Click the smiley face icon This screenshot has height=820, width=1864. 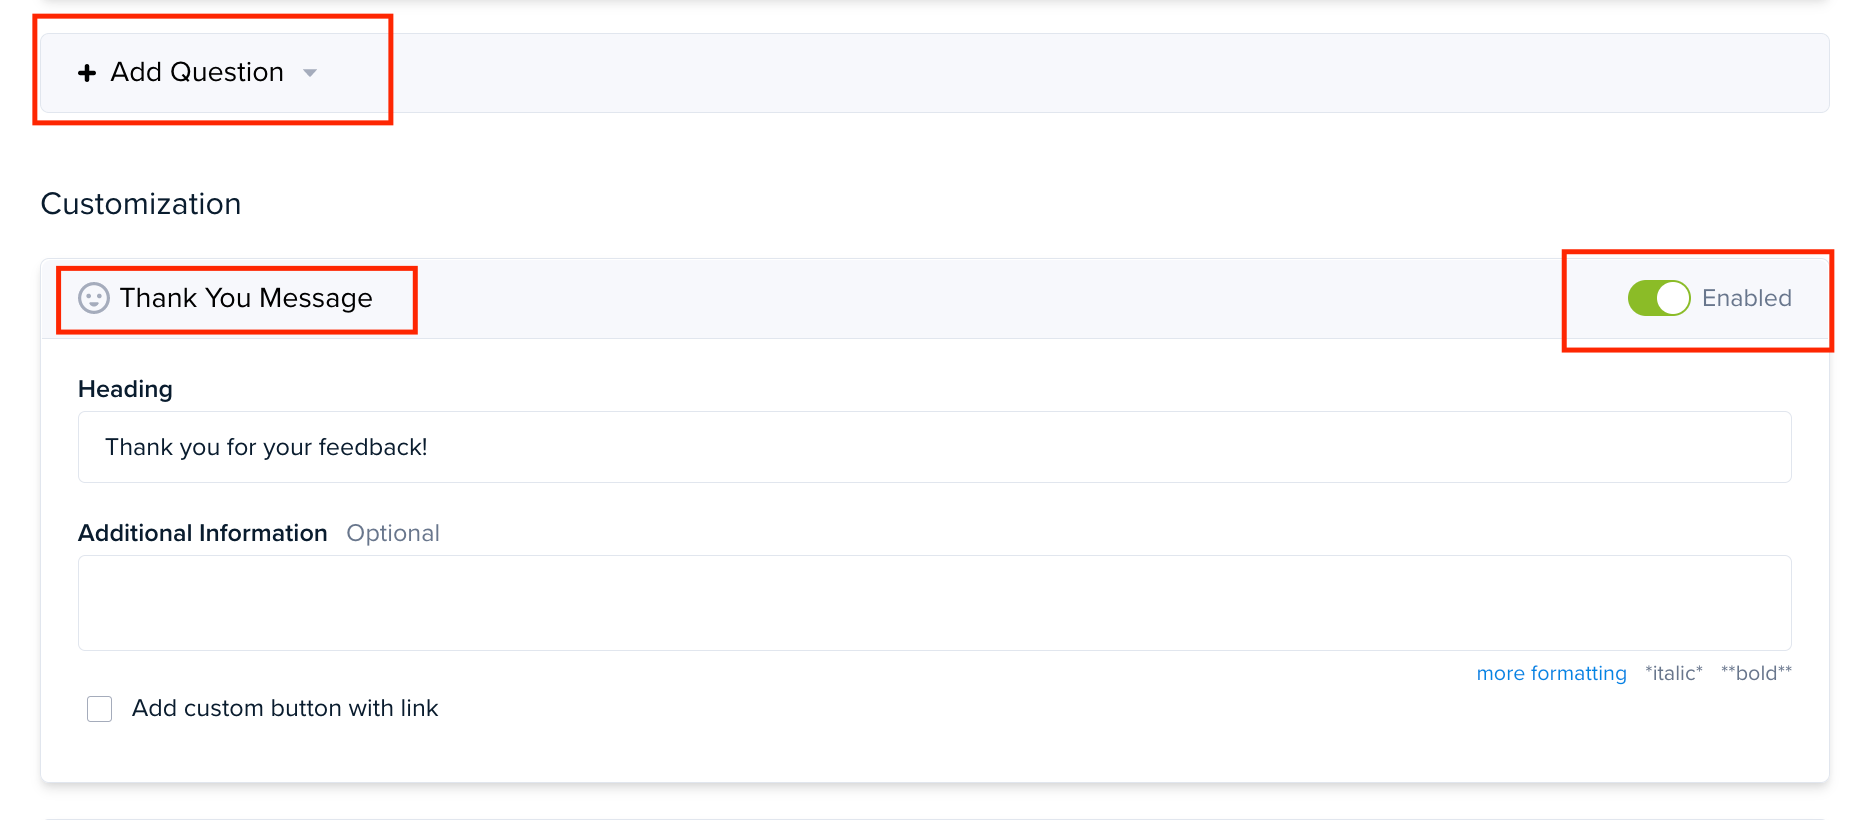click(94, 298)
